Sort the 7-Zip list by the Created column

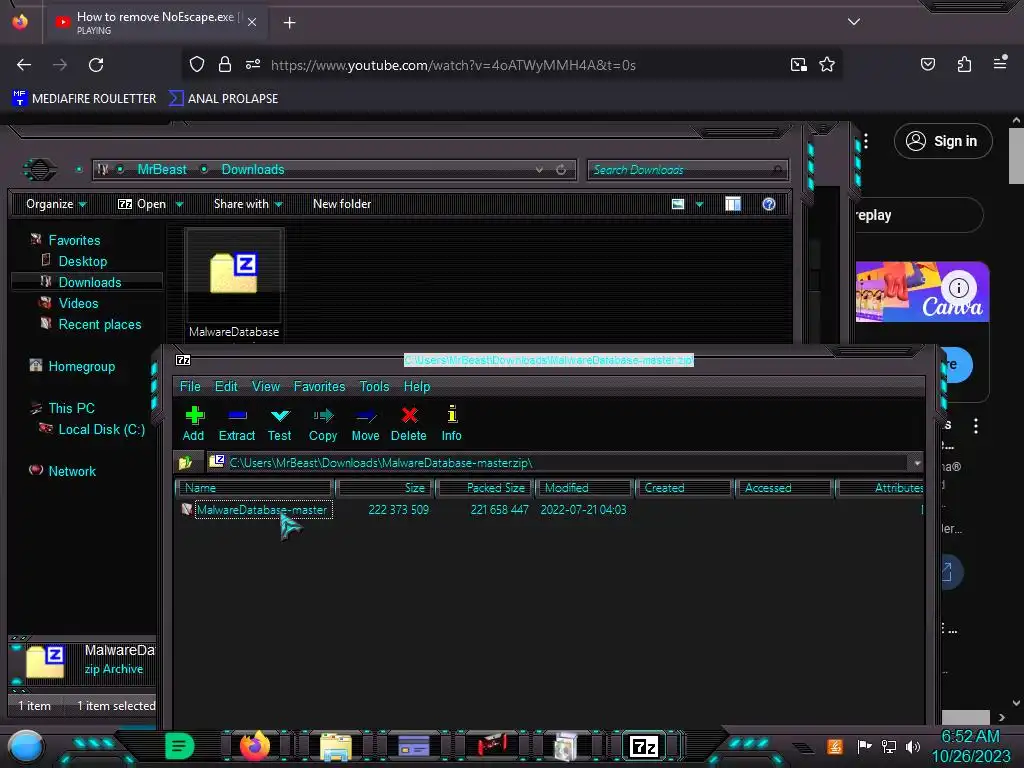click(x=684, y=488)
